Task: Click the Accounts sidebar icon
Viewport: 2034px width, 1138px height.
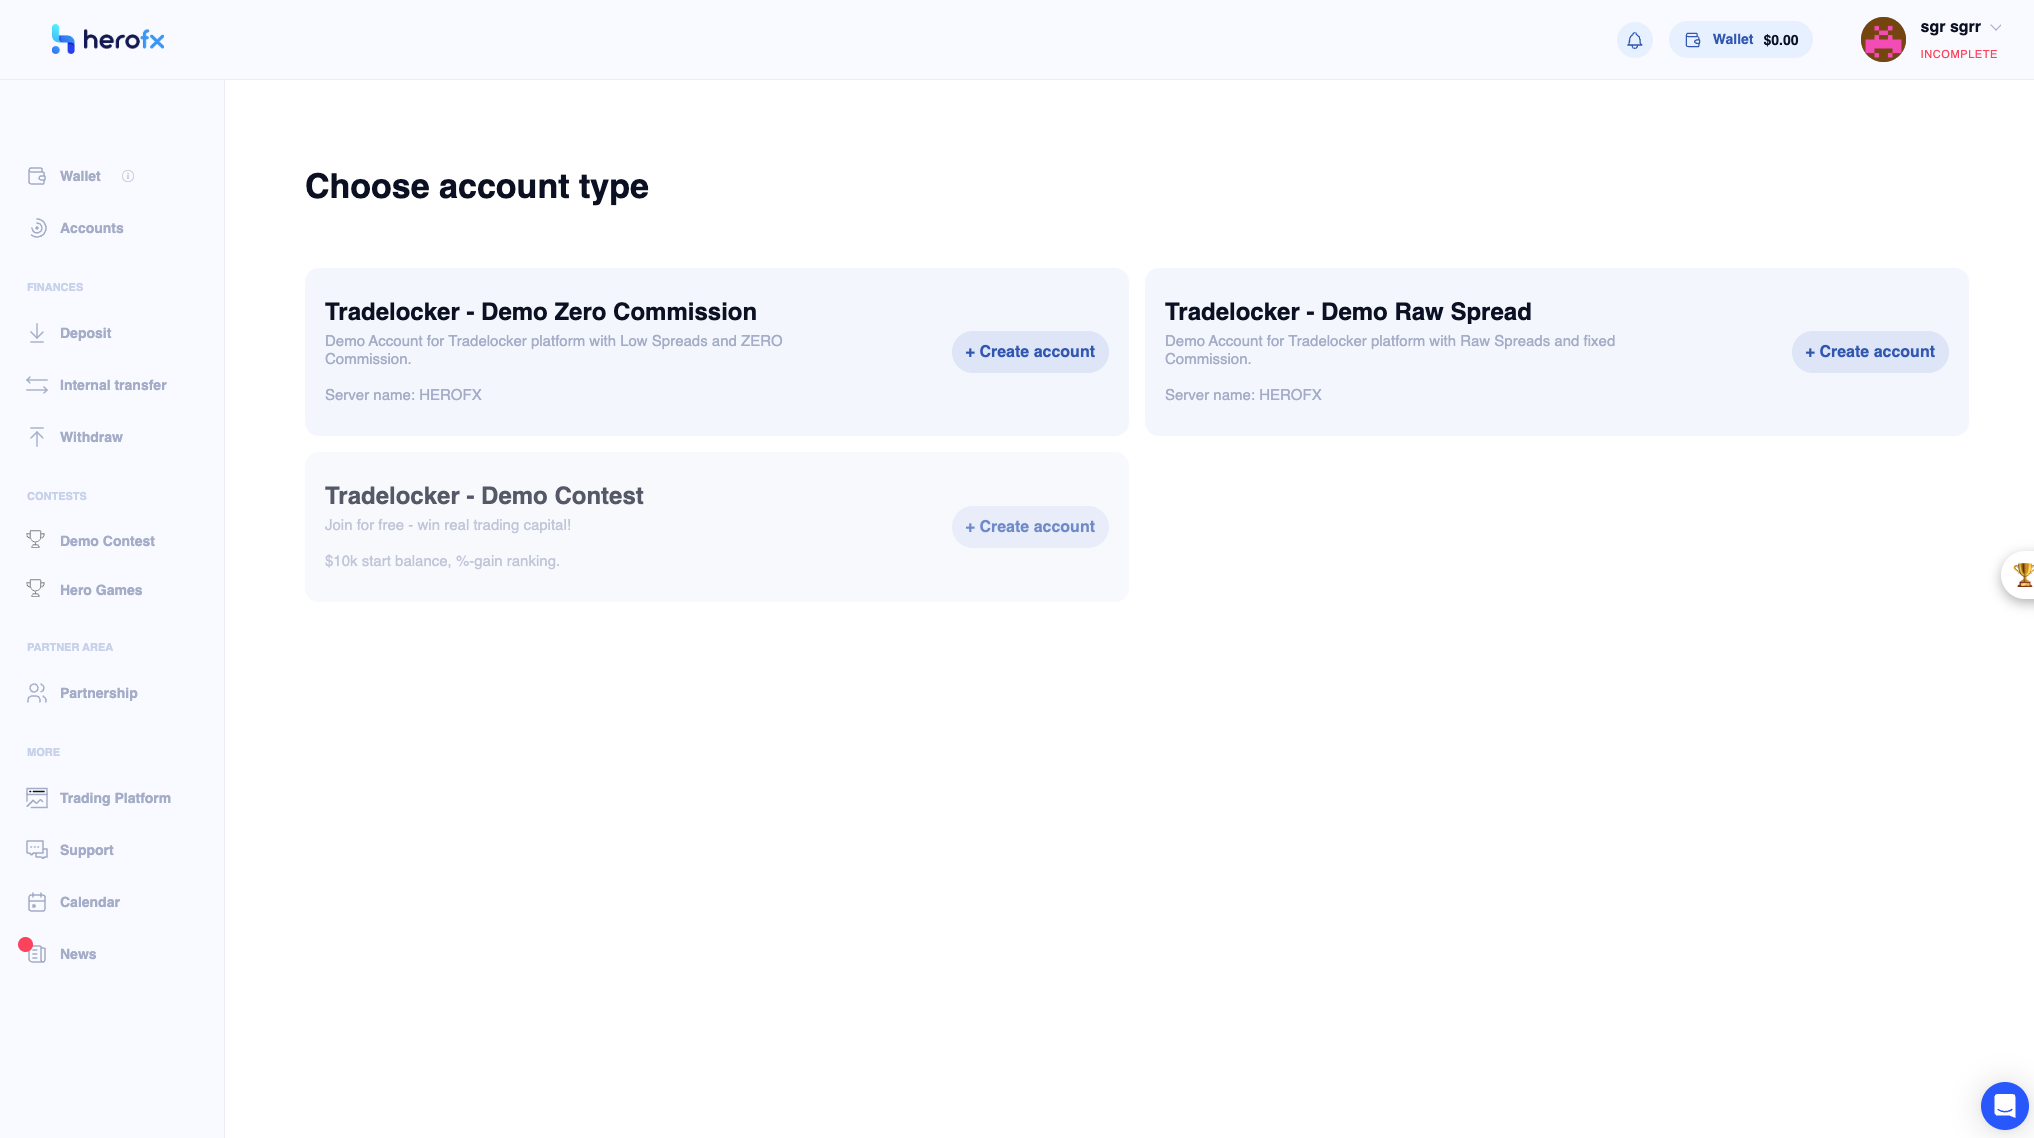Action: point(37,228)
